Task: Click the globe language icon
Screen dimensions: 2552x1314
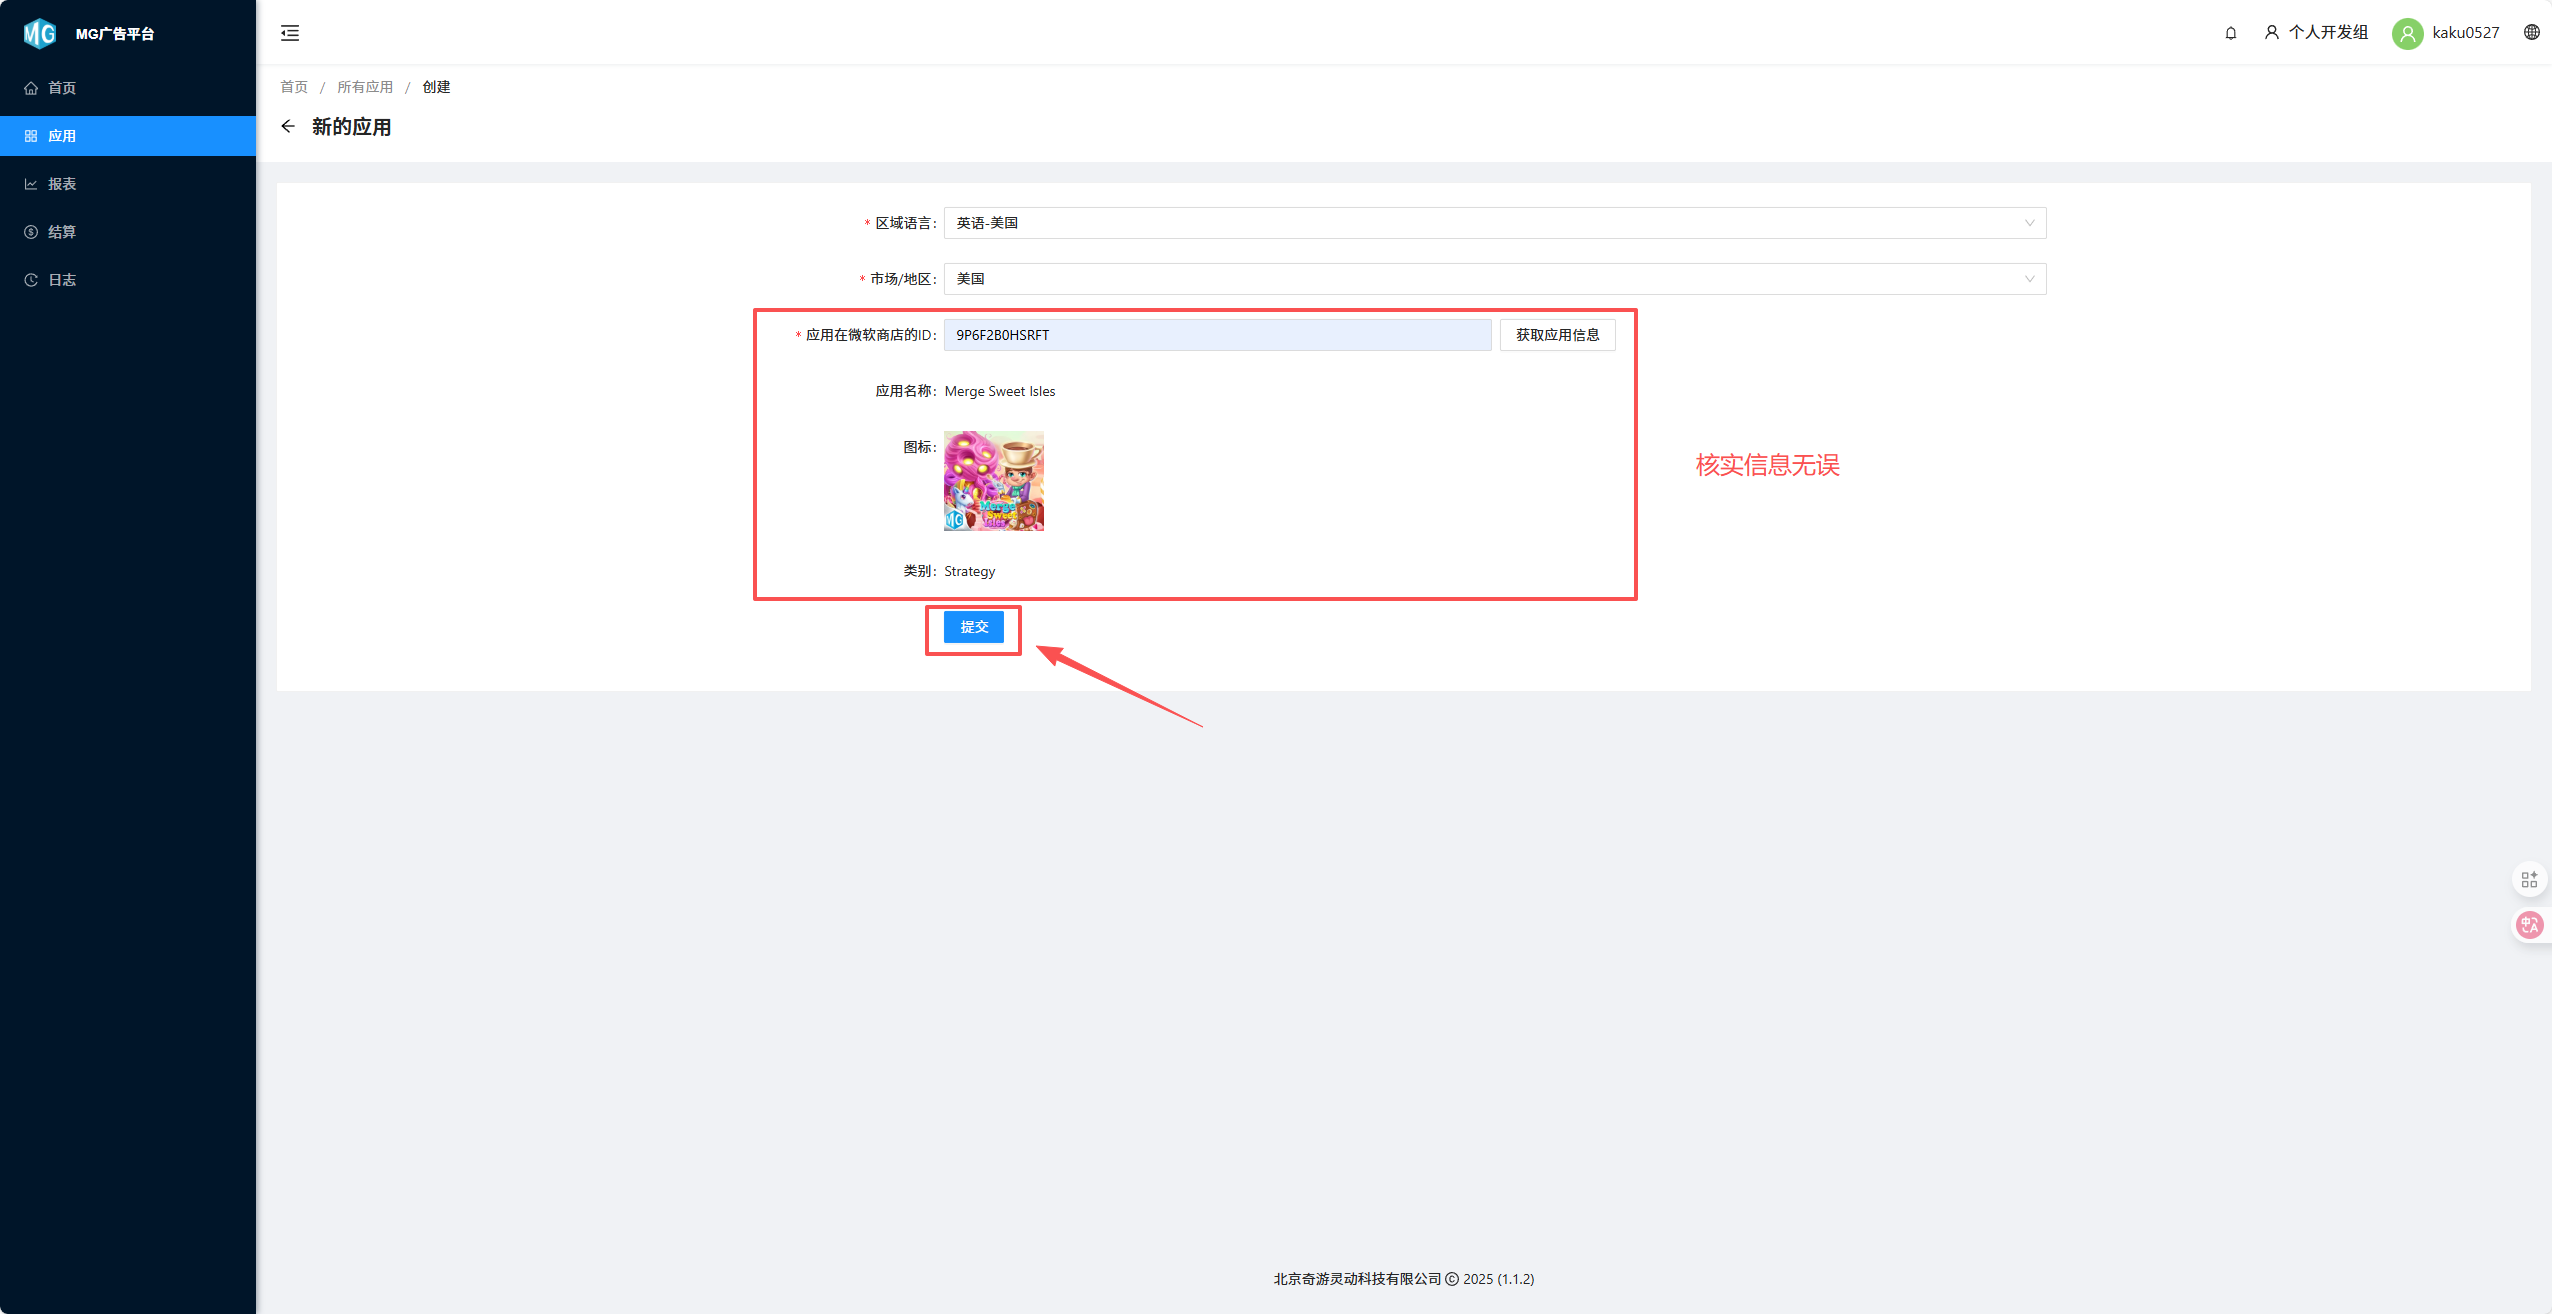Action: (2531, 32)
